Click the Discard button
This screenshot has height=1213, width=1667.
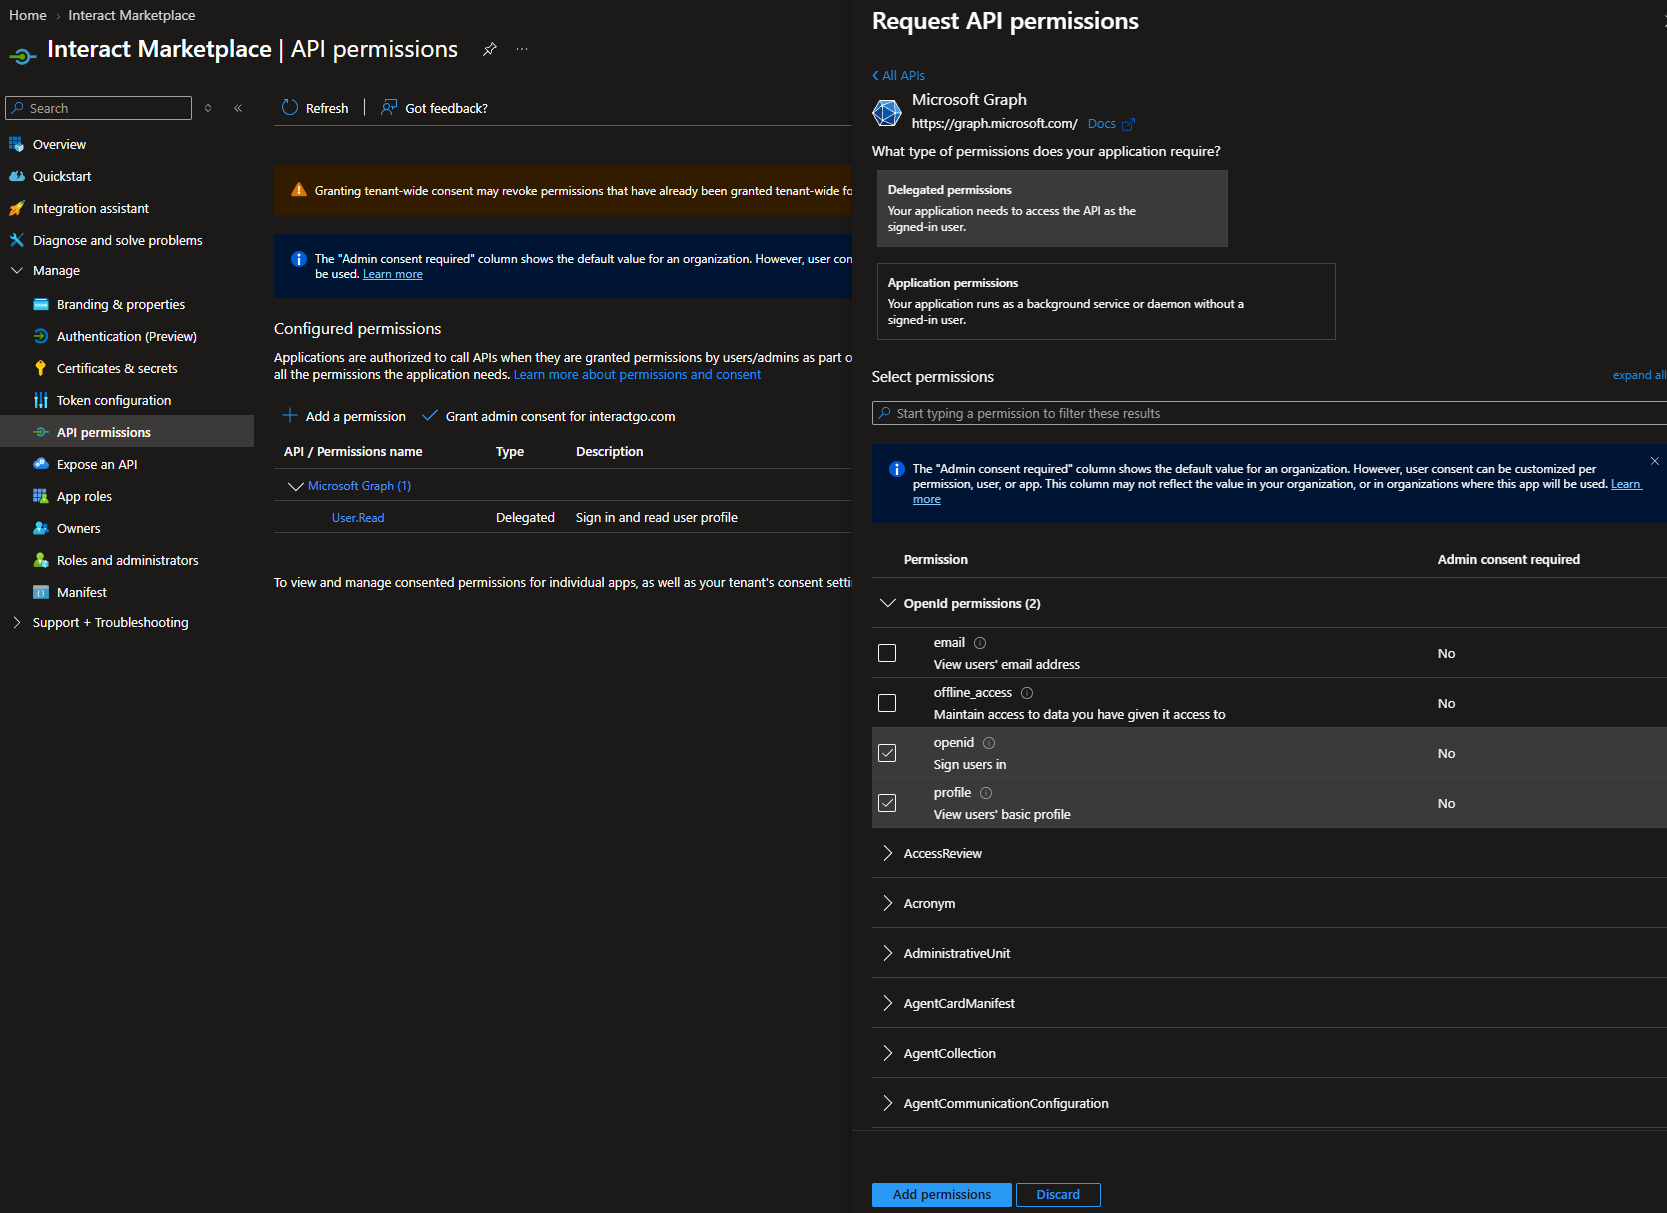[1058, 1194]
